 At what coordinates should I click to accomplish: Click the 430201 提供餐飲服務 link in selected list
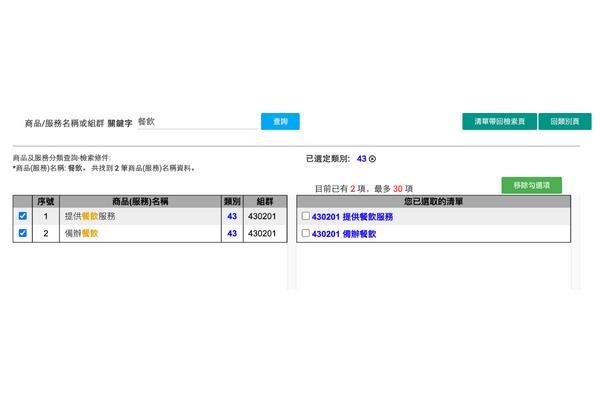click(x=352, y=216)
